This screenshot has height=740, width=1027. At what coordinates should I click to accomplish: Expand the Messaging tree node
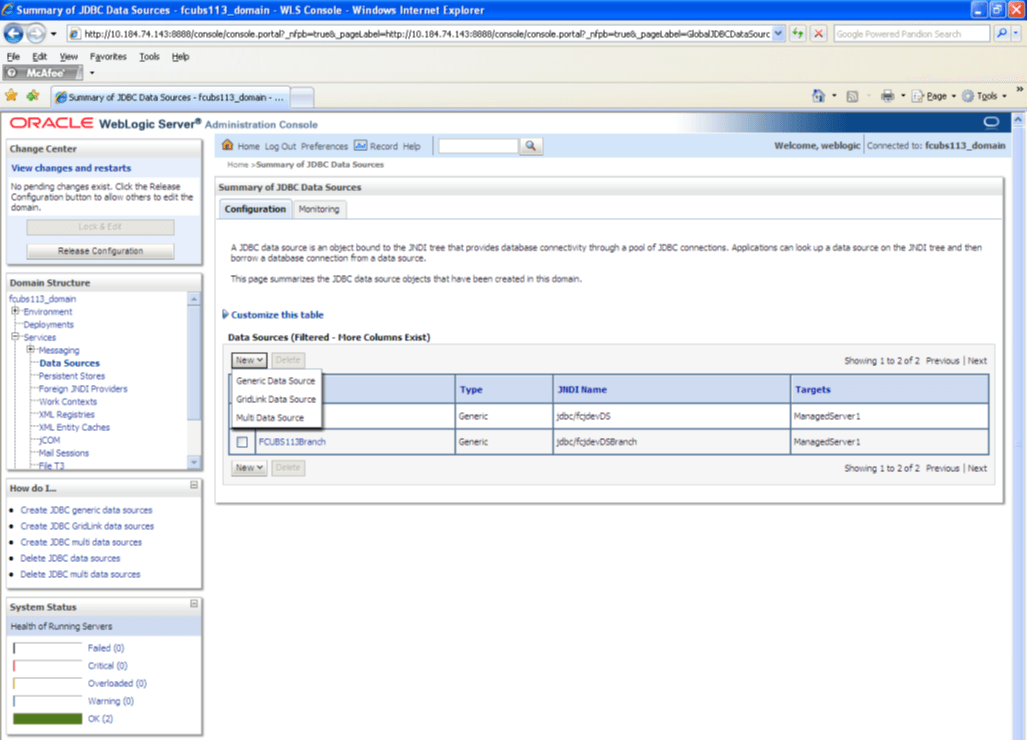click(30, 350)
